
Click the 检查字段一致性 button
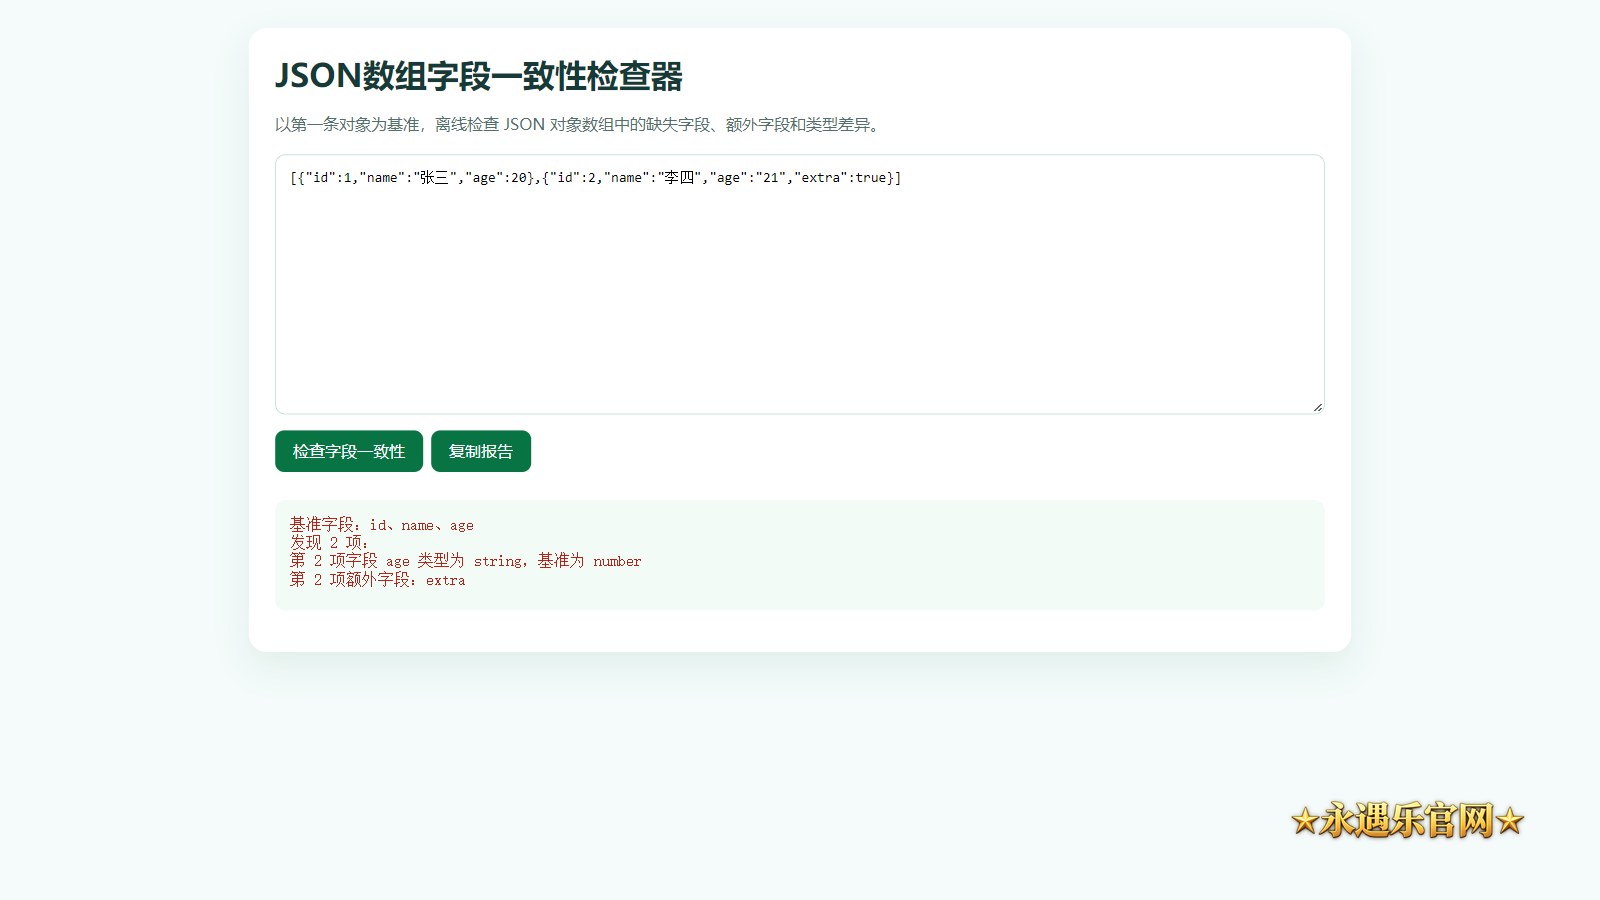(x=349, y=451)
